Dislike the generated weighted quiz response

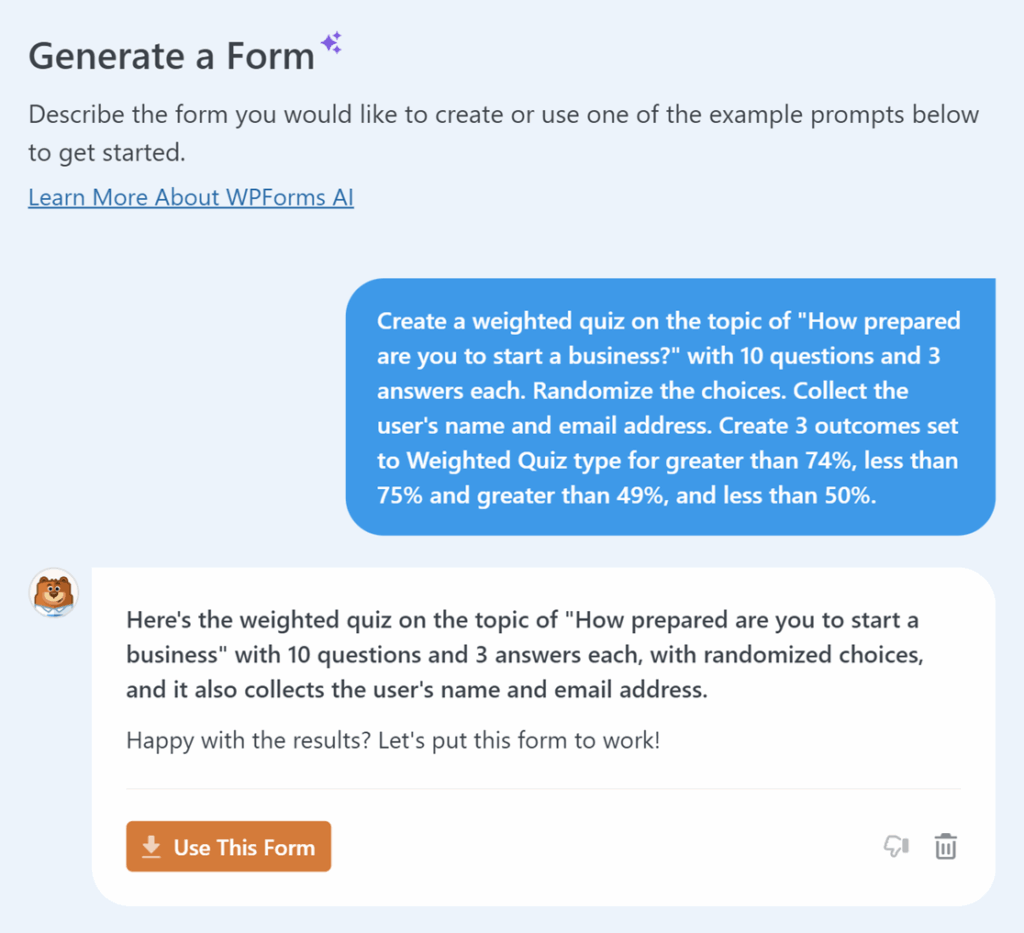pyautogui.click(x=895, y=846)
